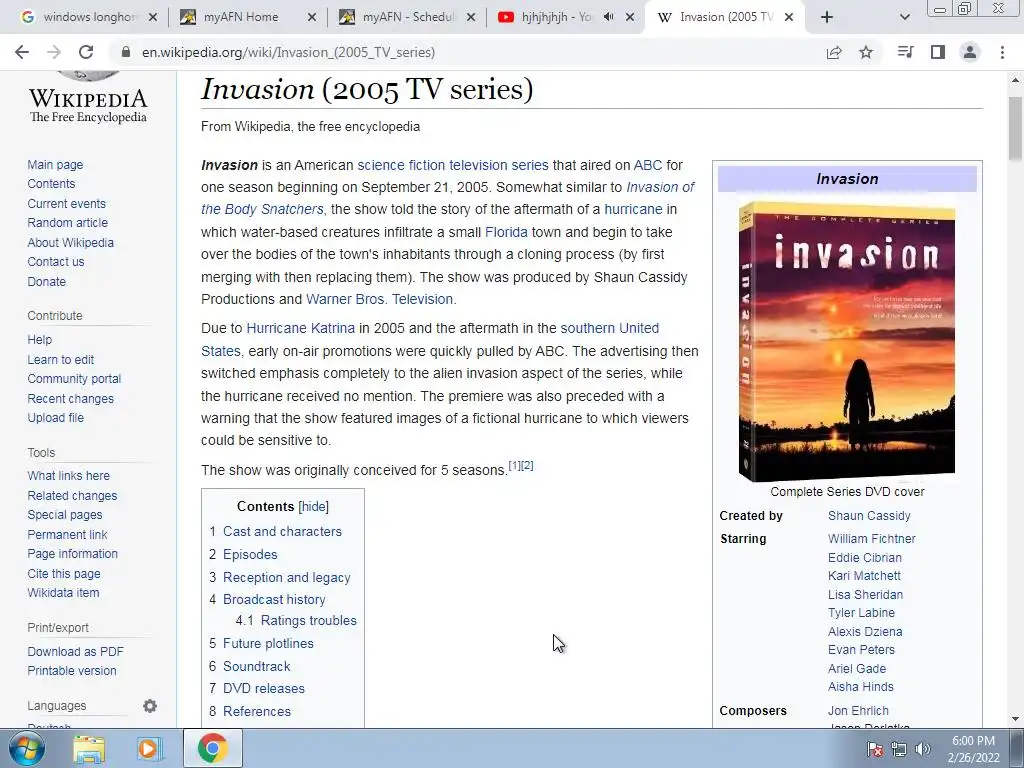Image resolution: width=1024 pixels, height=768 pixels.
Task: Open Warner Bros. Television link
Action: tap(379, 299)
